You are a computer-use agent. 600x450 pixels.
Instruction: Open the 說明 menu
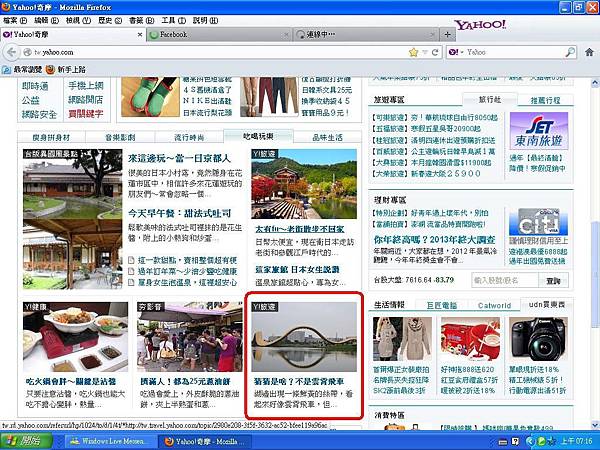[x=205, y=21]
